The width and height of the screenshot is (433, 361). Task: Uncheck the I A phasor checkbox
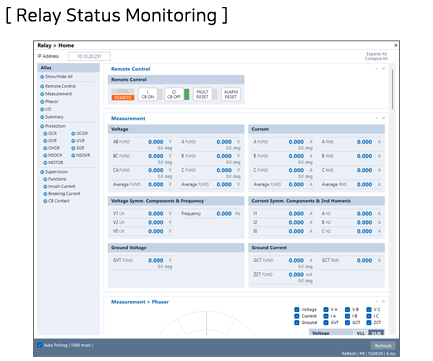326,316
